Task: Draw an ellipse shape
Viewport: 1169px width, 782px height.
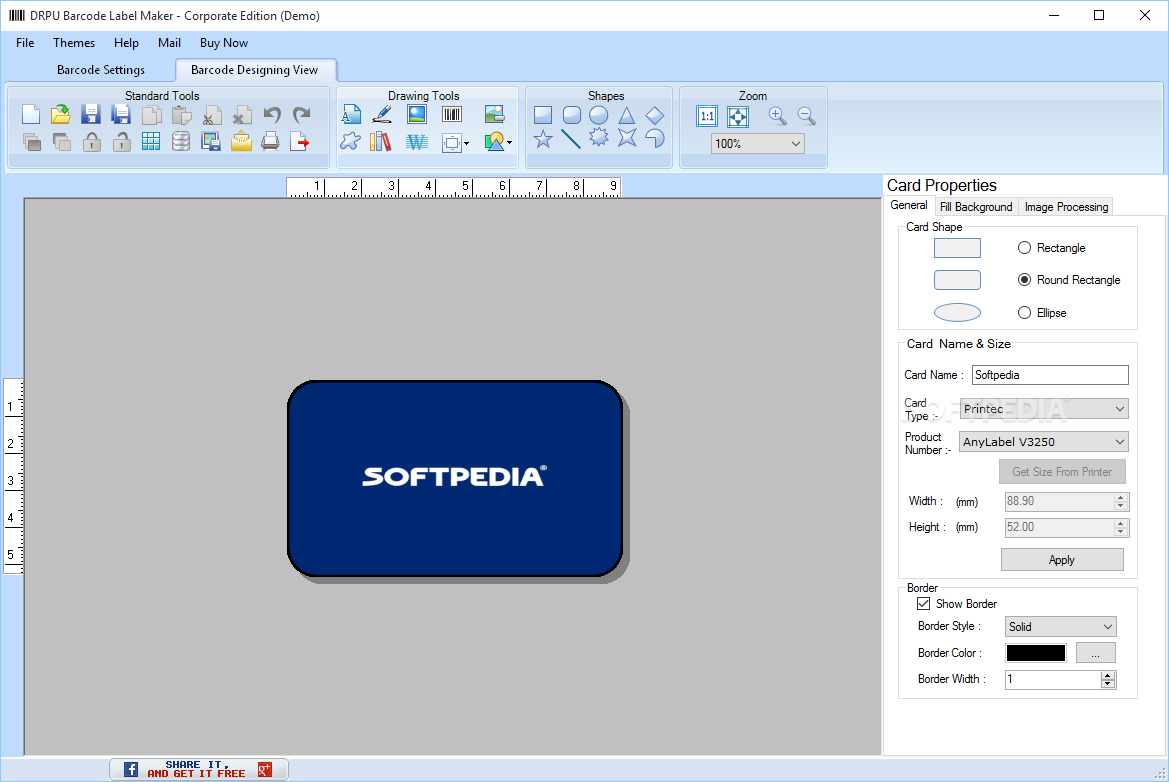Action: [x=599, y=116]
